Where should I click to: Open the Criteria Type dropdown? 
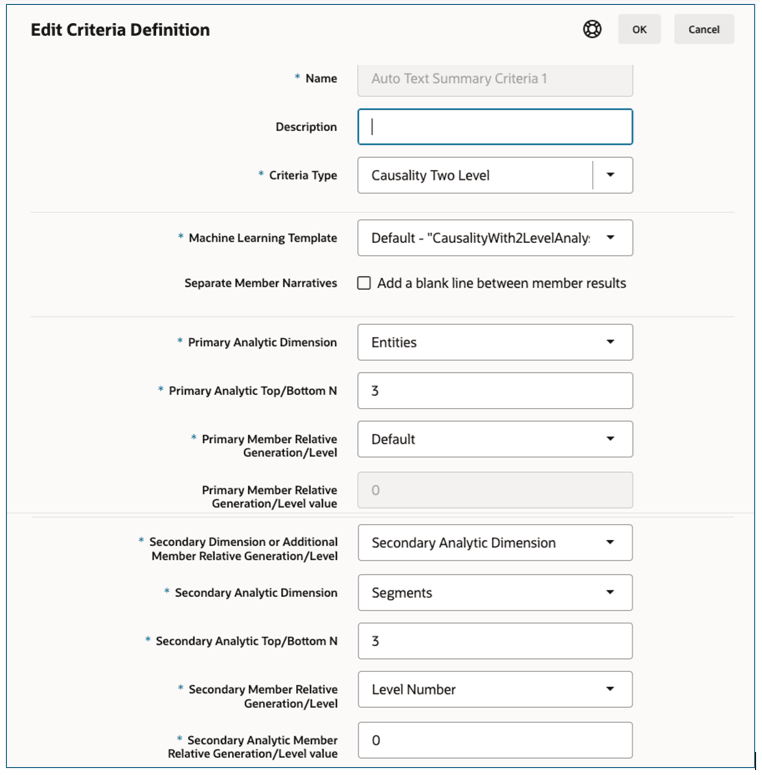click(x=495, y=175)
